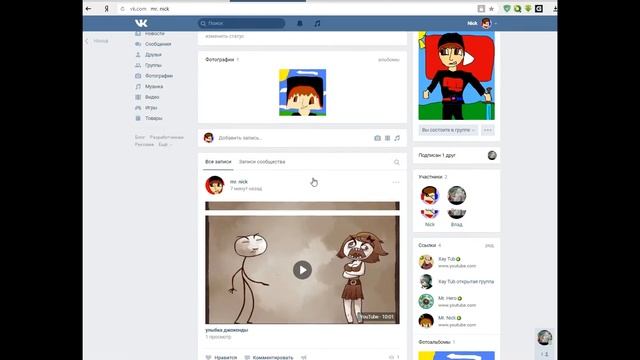Attach audio with the note icon in post box
This screenshot has width=640, height=360.
coord(397,138)
